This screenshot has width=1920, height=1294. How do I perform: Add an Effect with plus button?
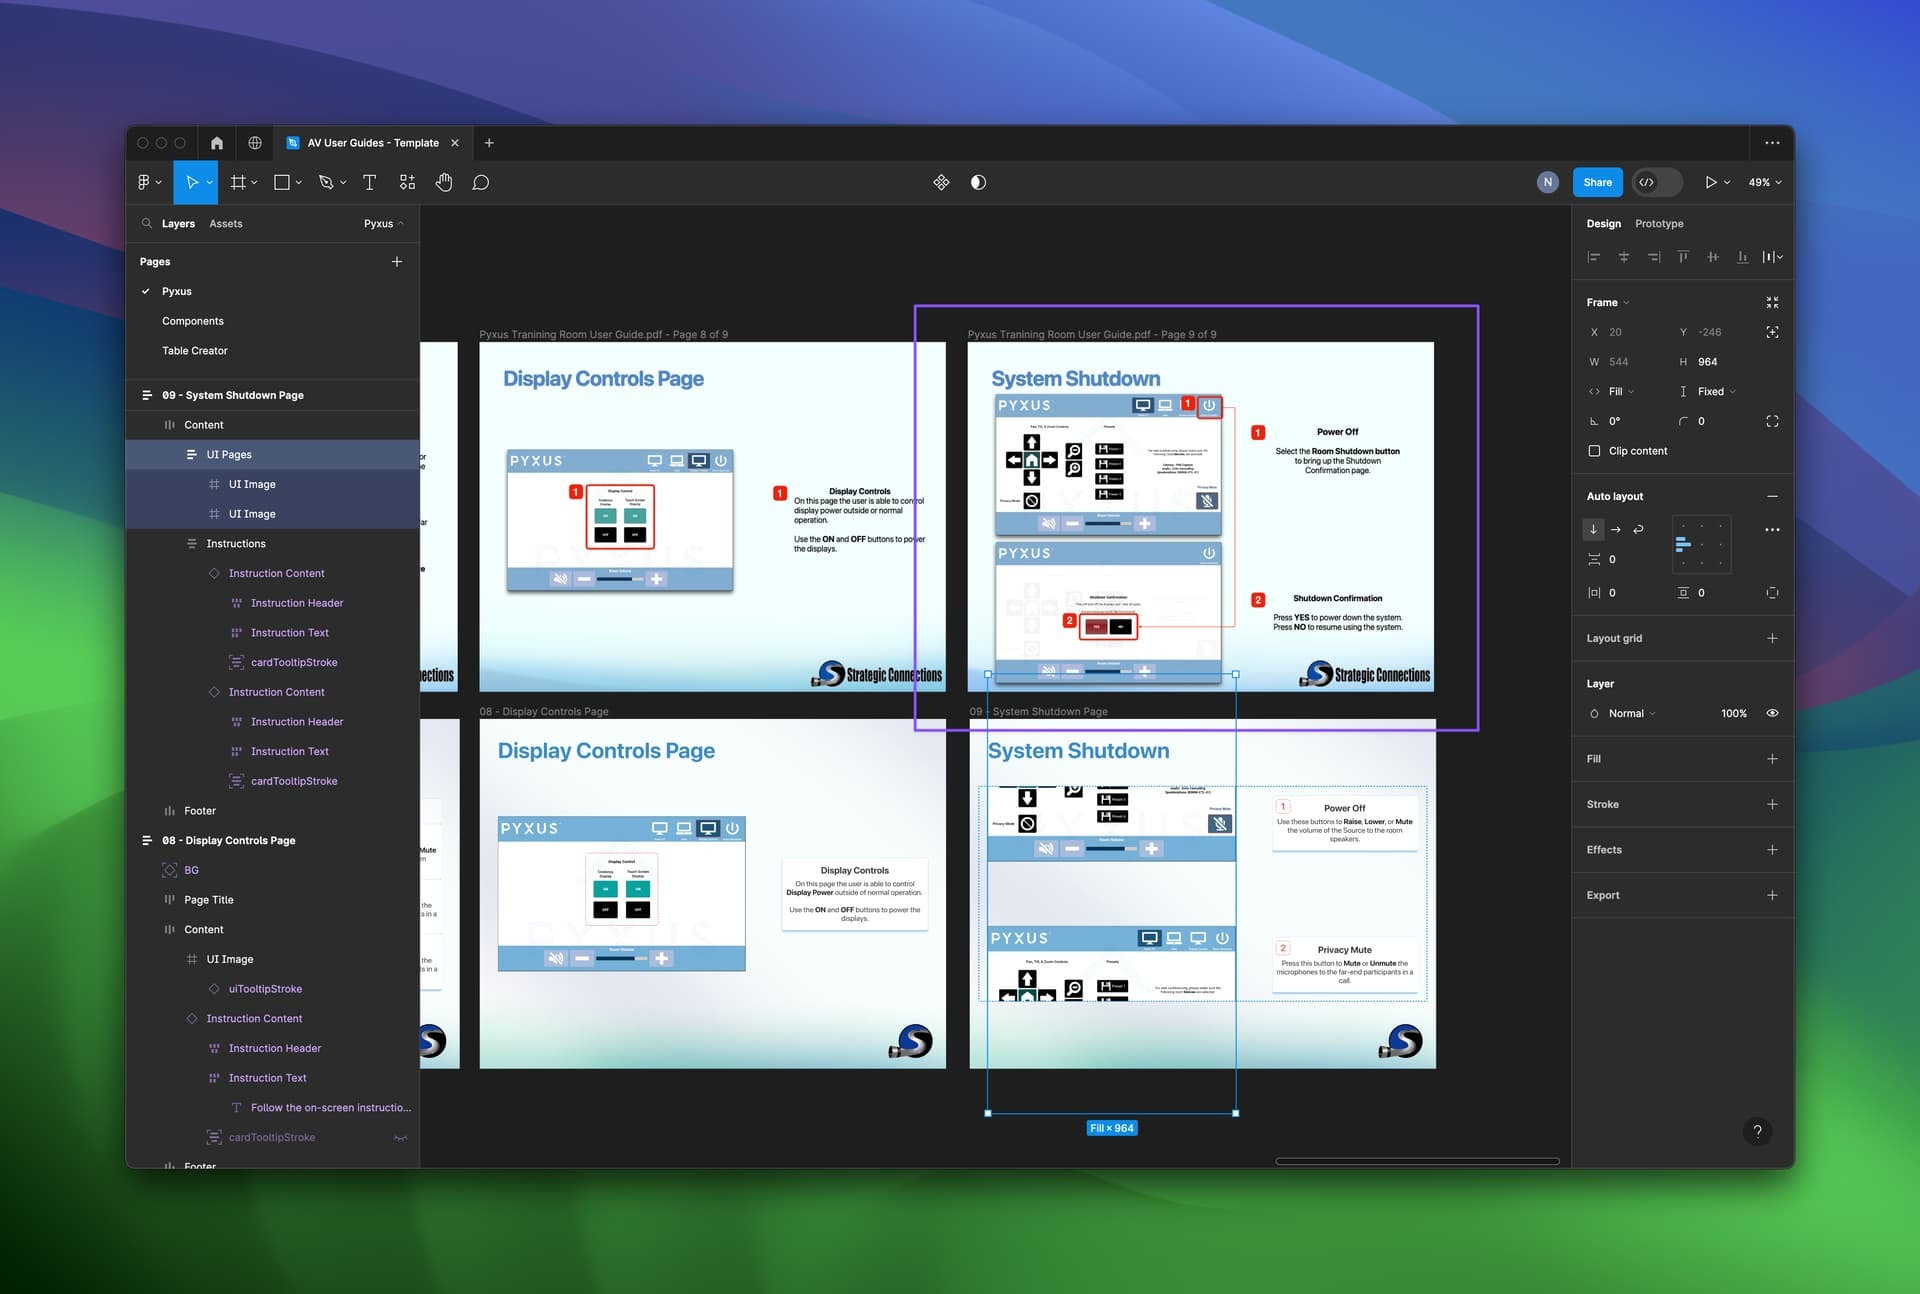click(1772, 850)
